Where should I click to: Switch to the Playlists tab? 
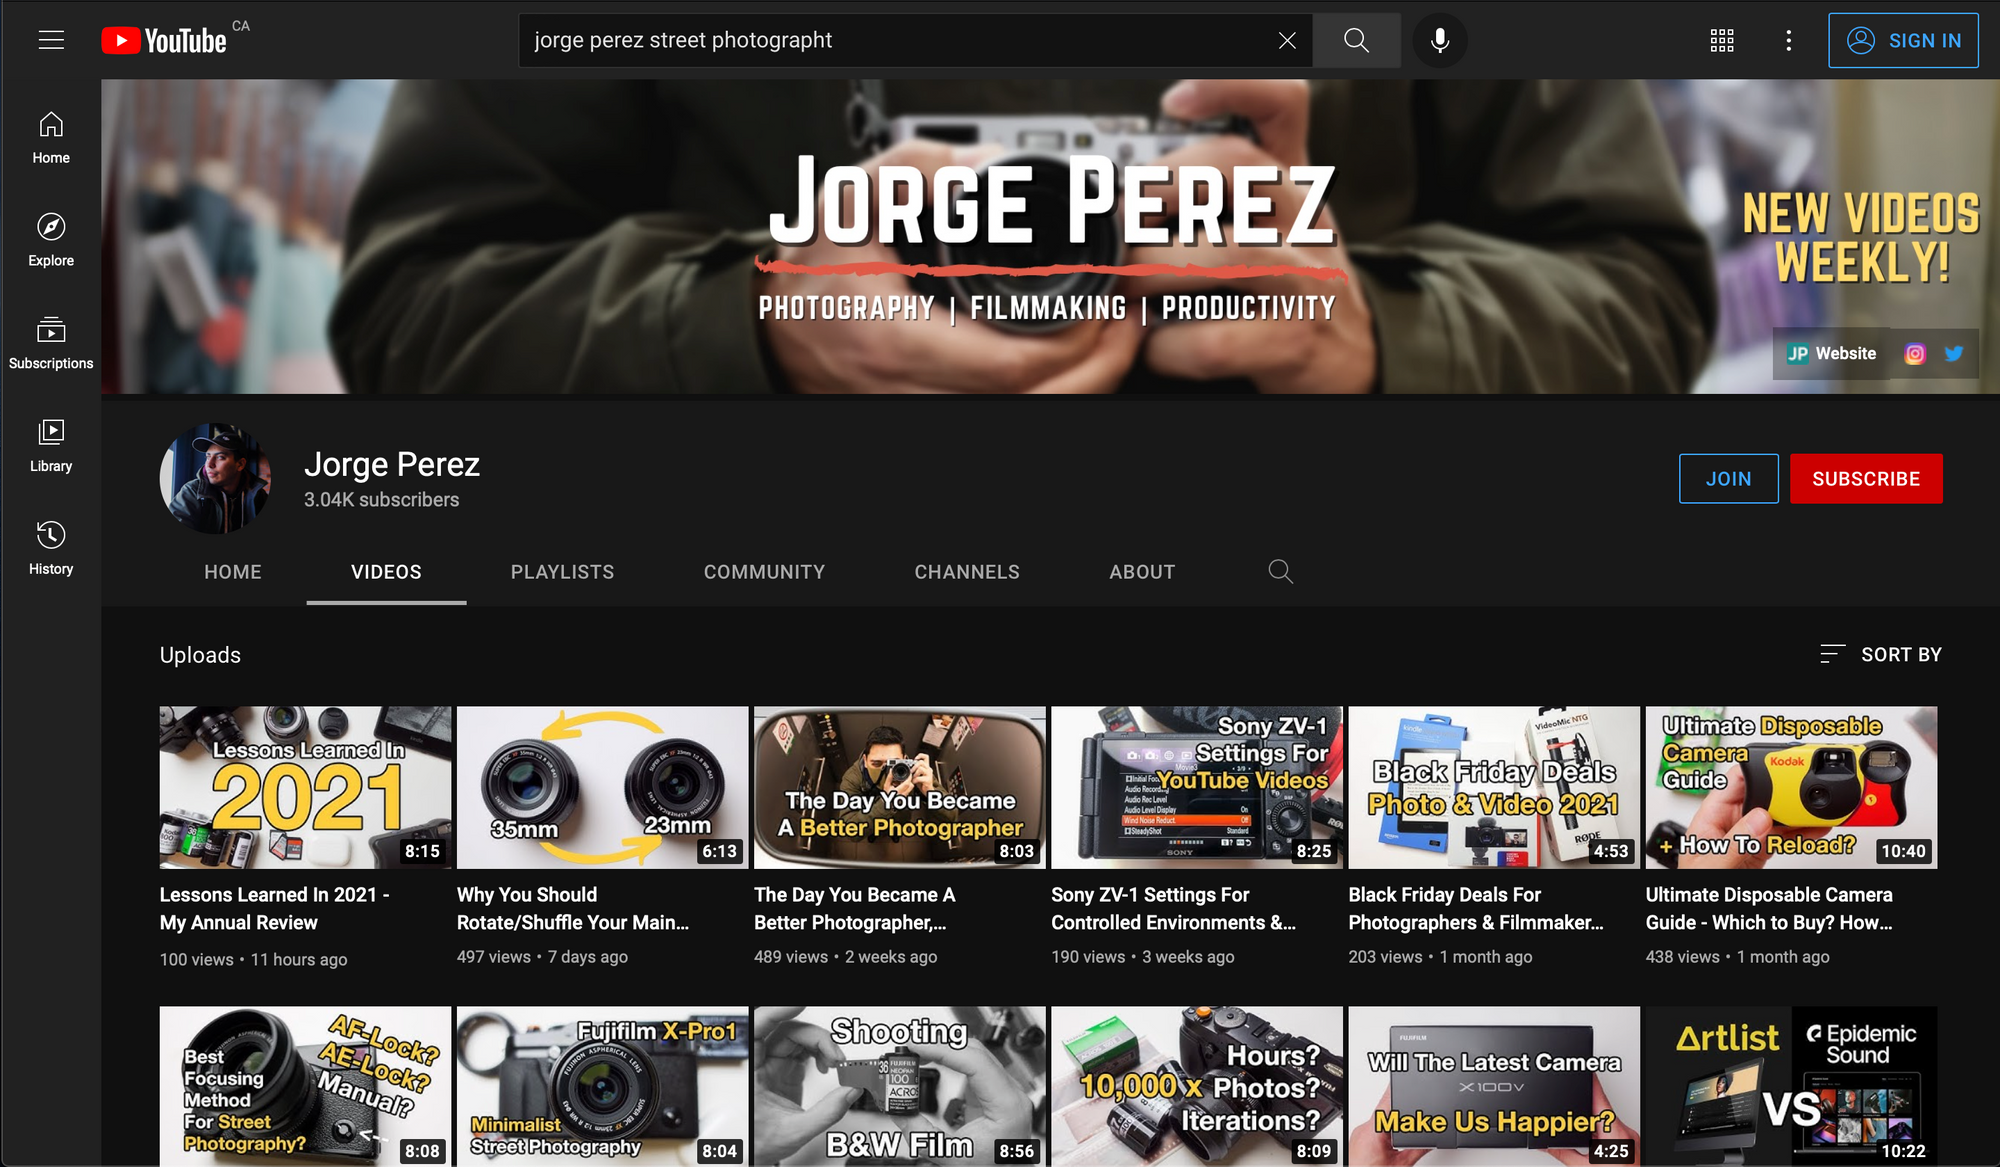[x=563, y=572]
